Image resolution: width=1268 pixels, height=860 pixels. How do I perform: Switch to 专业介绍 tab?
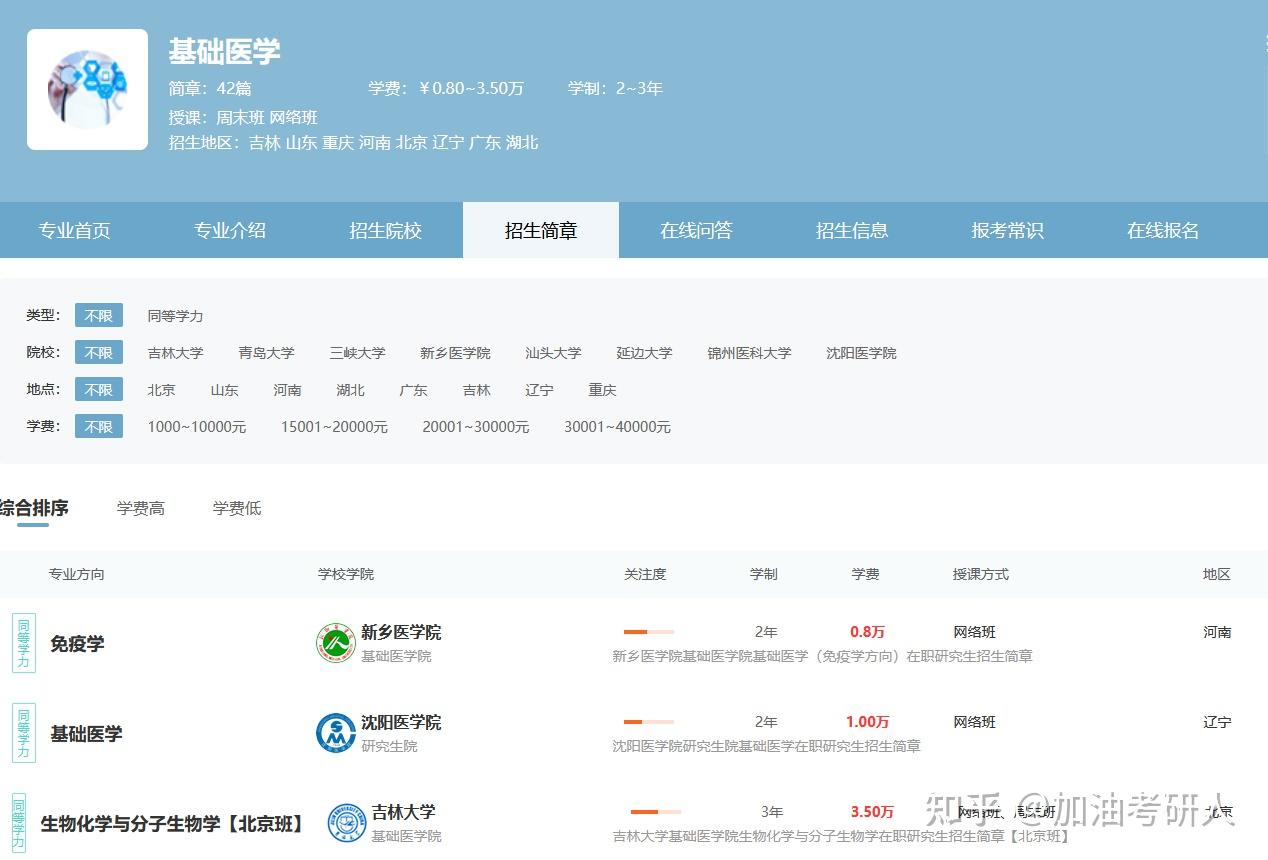click(x=230, y=230)
